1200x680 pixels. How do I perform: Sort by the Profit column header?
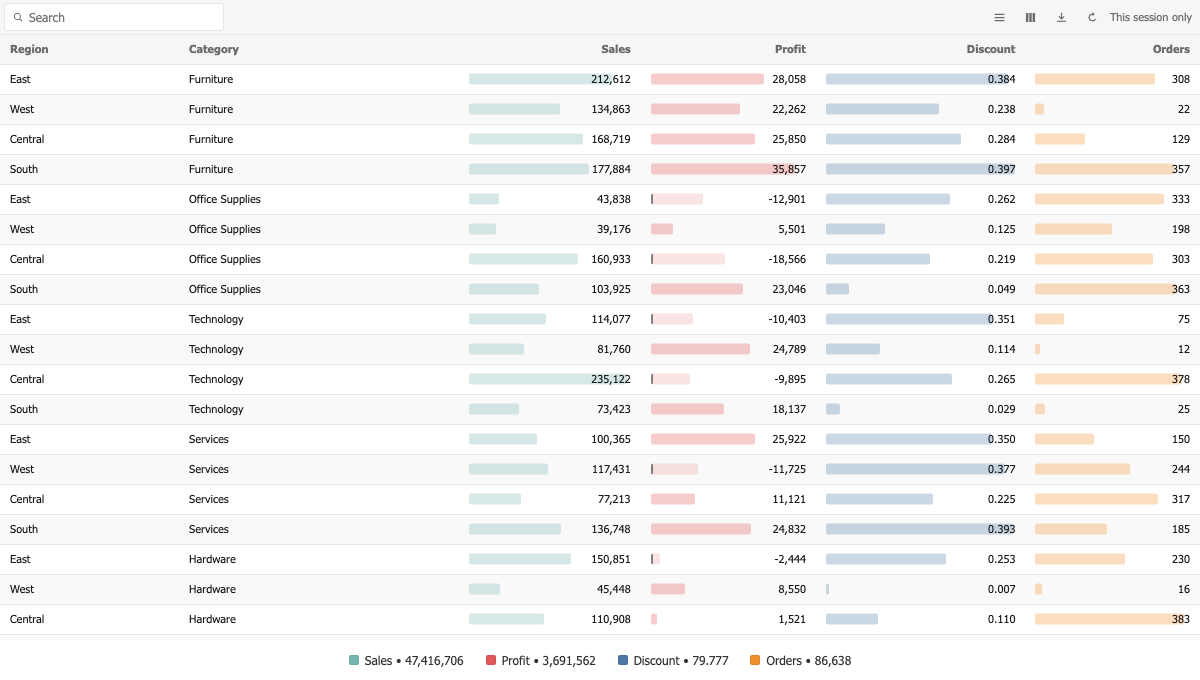tap(790, 49)
